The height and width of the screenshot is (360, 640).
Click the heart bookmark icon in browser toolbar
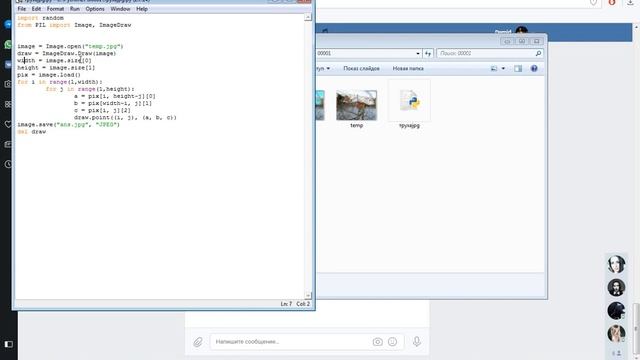click(593, 2)
